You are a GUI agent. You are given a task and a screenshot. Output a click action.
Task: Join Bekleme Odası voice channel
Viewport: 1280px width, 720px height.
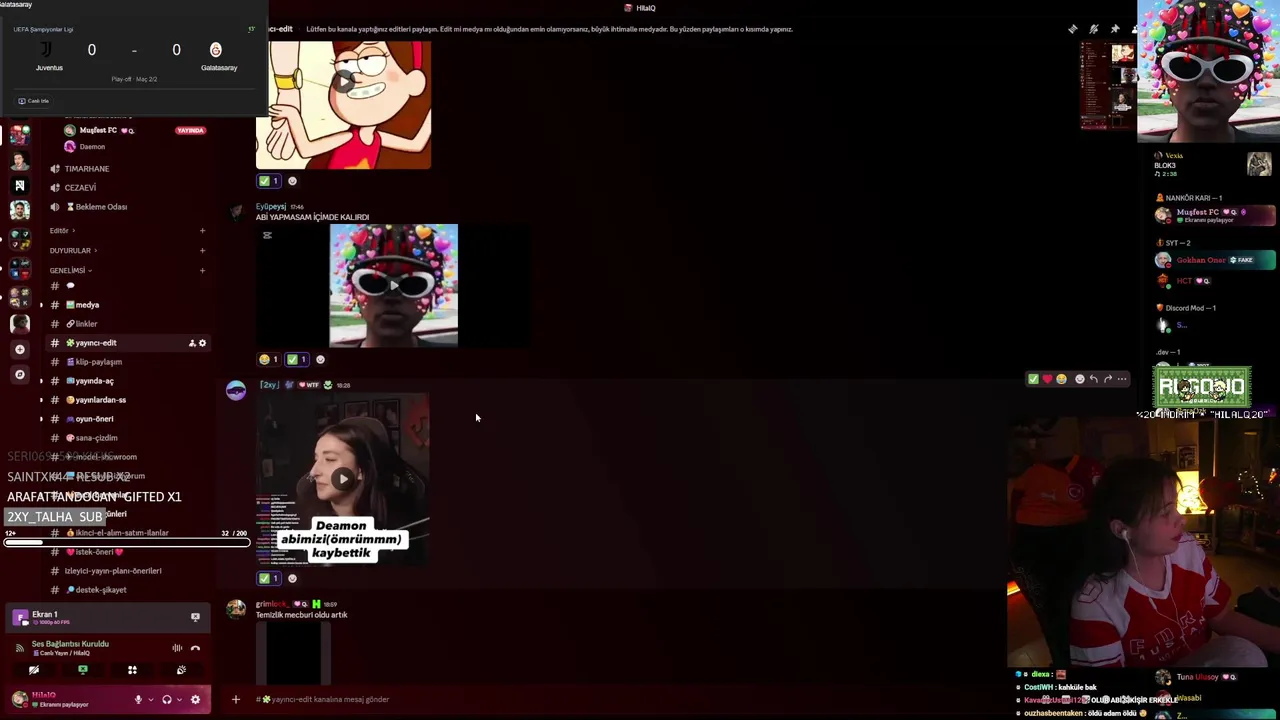click(x=128, y=207)
